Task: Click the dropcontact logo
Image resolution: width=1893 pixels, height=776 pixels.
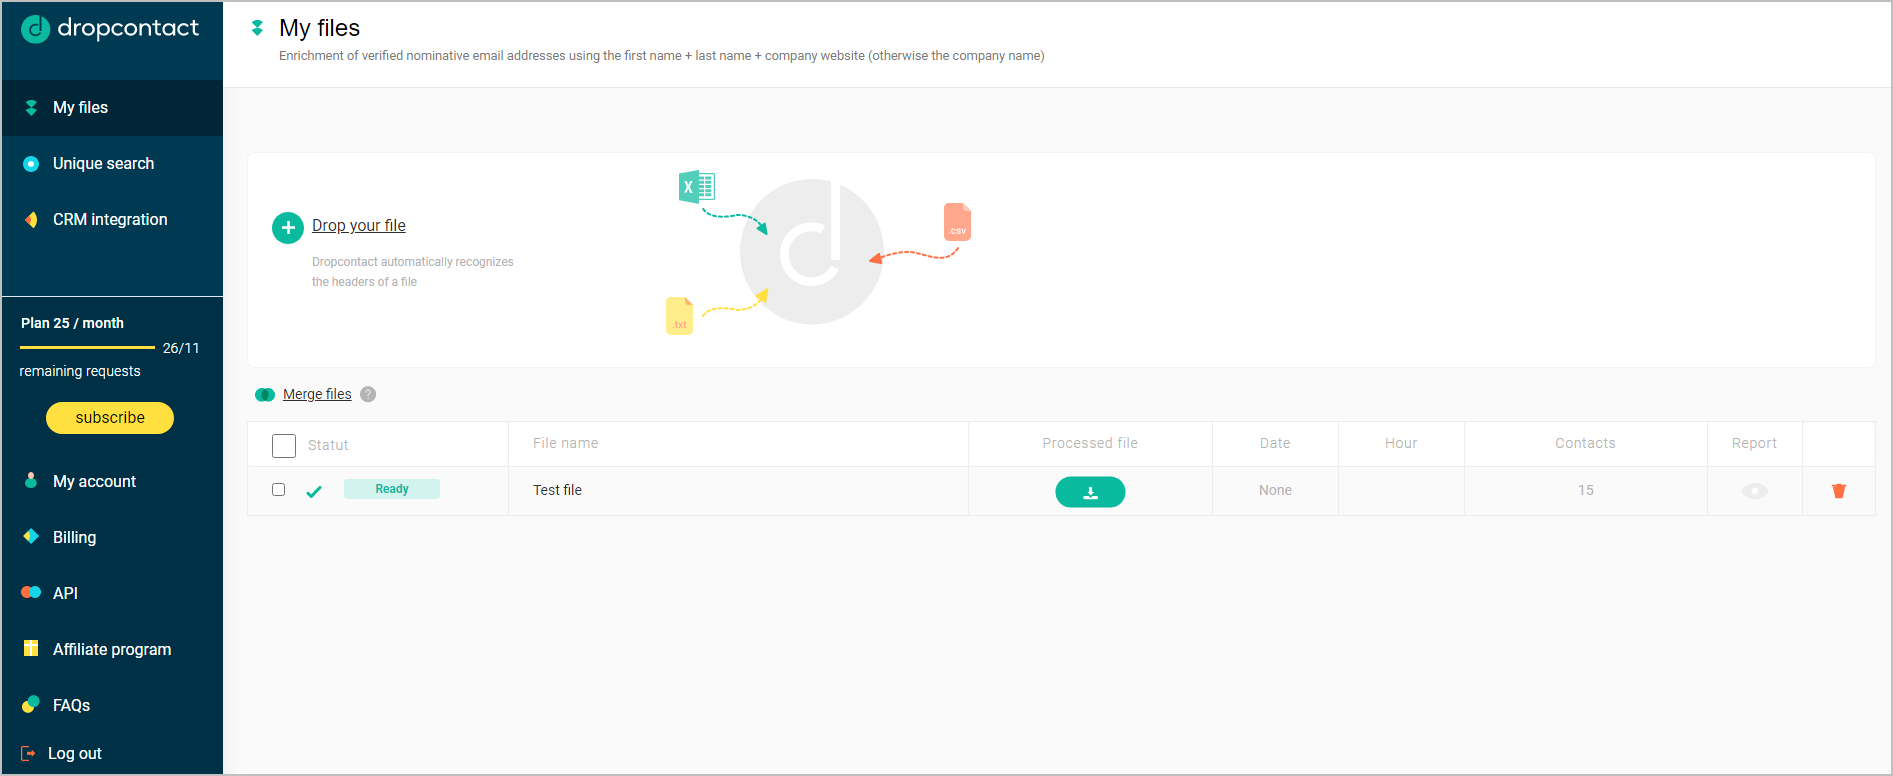Action: [110, 29]
